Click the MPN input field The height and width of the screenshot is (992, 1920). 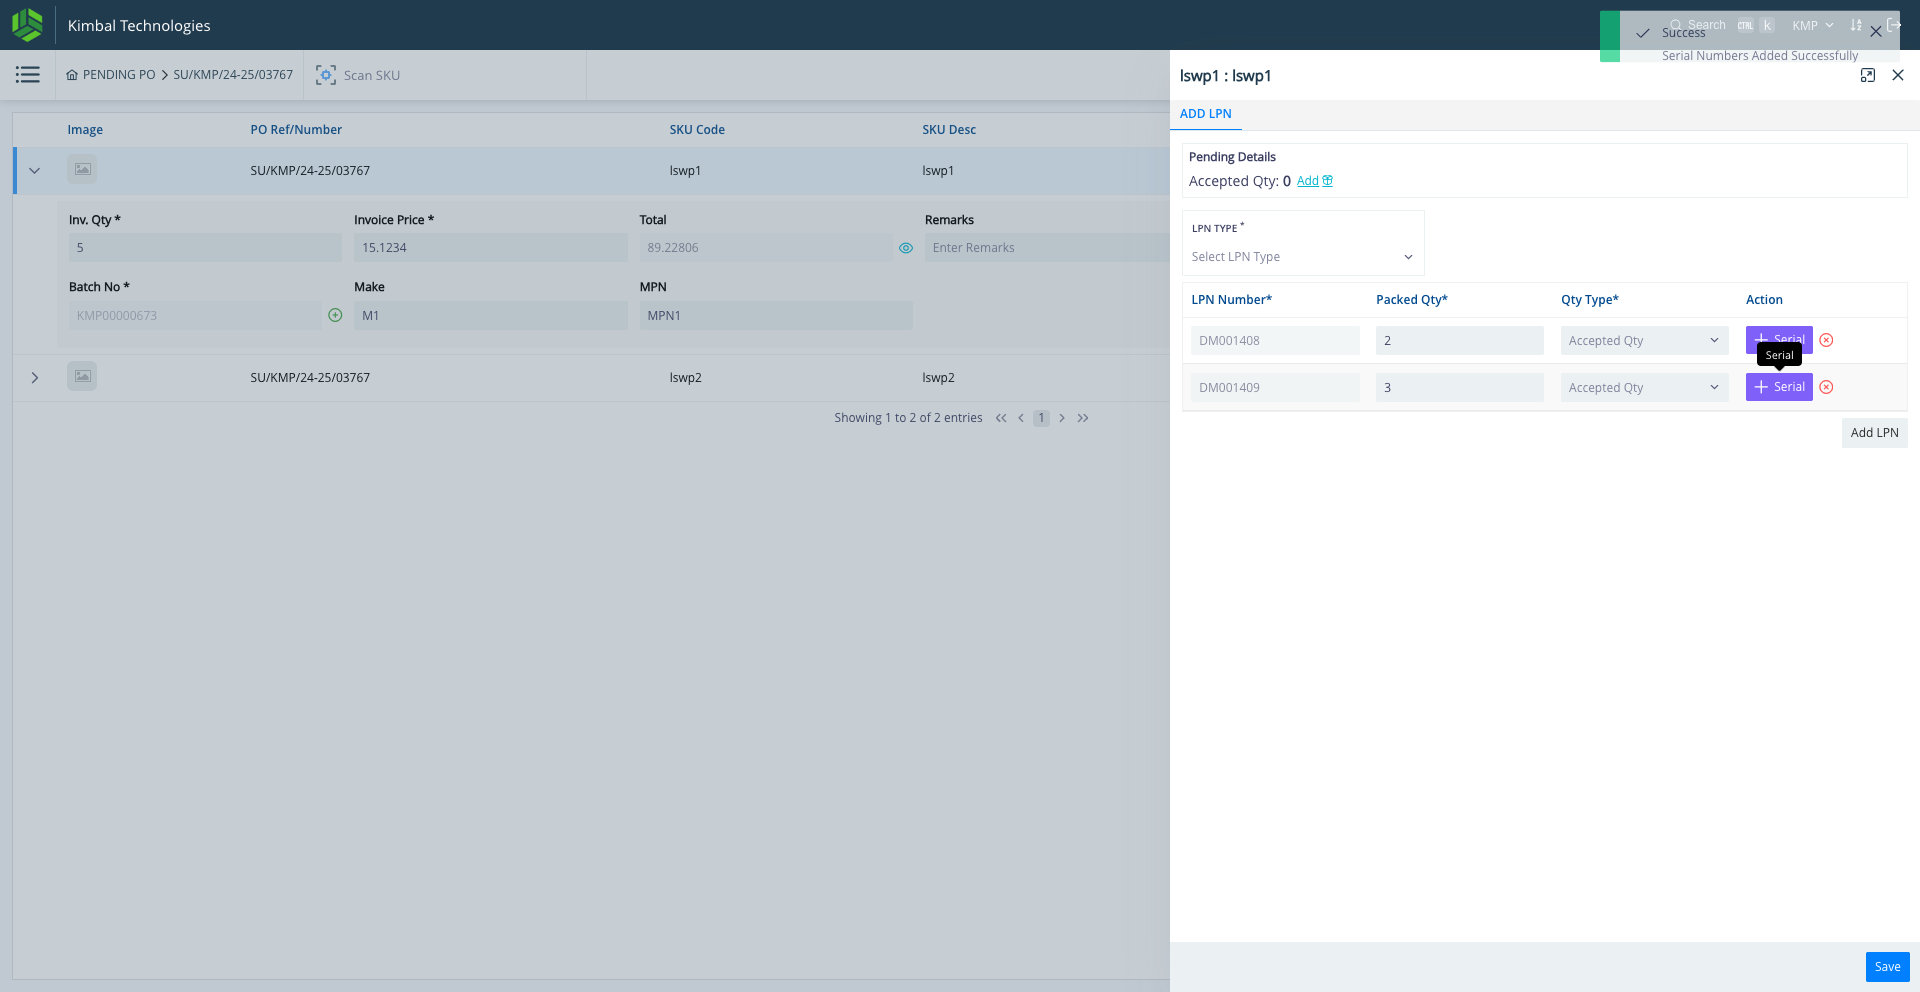[x=776, y=316]
